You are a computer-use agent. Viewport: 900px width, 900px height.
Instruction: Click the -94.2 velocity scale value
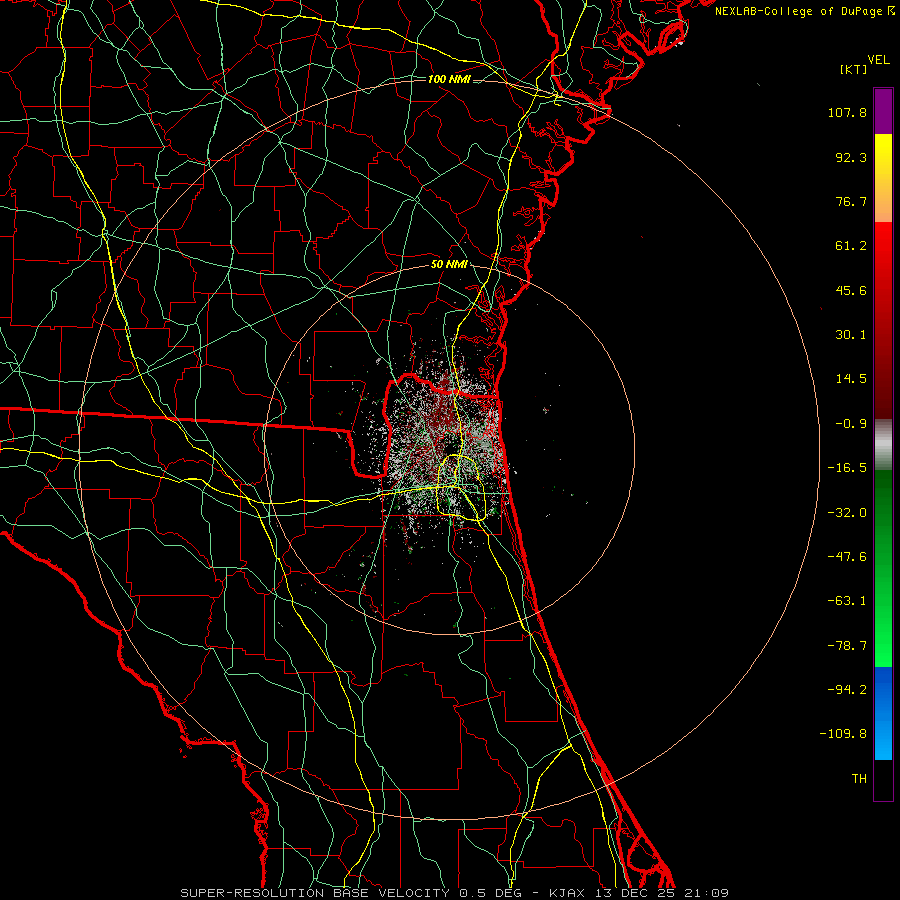click(x=847, y=689)
